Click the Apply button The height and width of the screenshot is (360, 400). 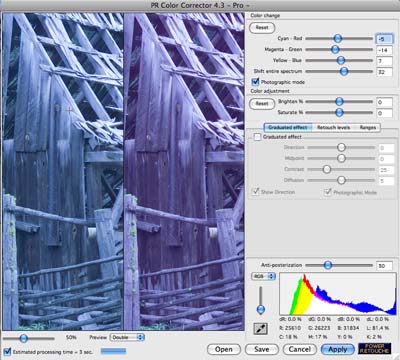[337, 349]
